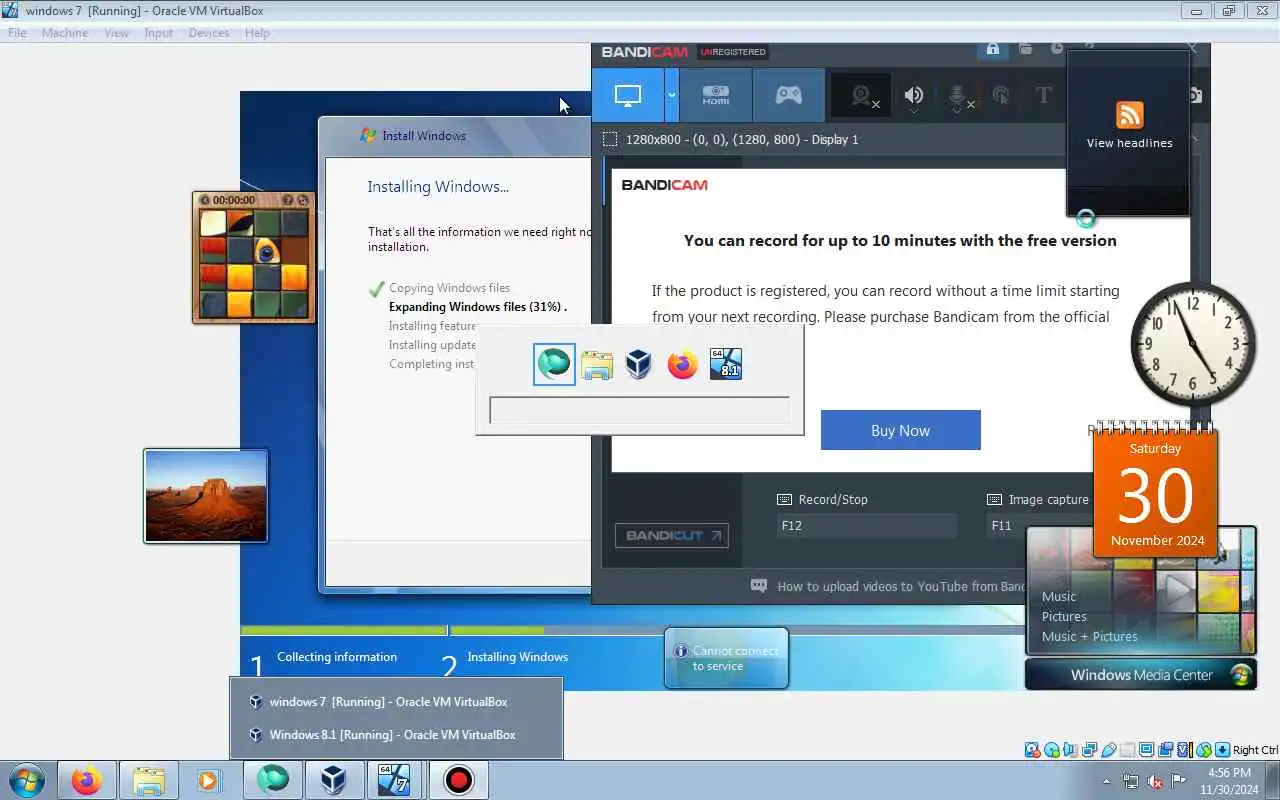
Task: Open Windows Media Center gadget bar
Action: pyautogui.click(x=1141, y=674)
